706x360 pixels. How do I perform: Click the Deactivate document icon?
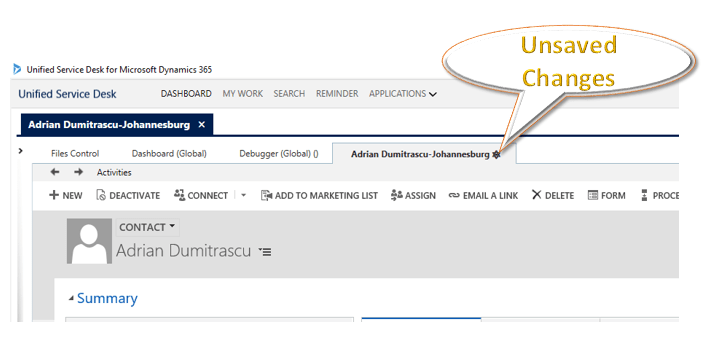[x=101, y=195]
